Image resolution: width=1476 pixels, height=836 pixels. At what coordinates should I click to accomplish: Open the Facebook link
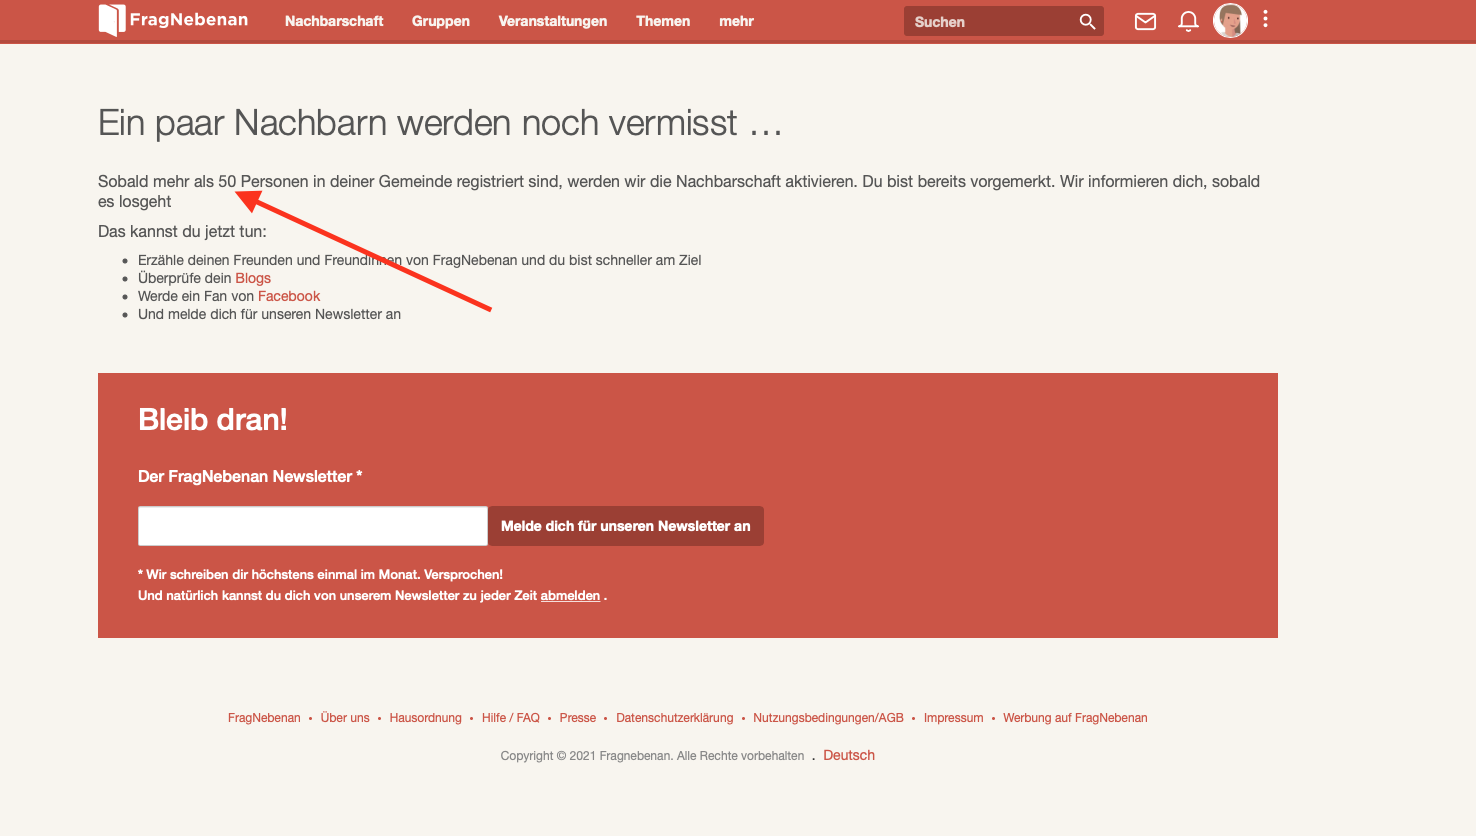tap(289, 296)
